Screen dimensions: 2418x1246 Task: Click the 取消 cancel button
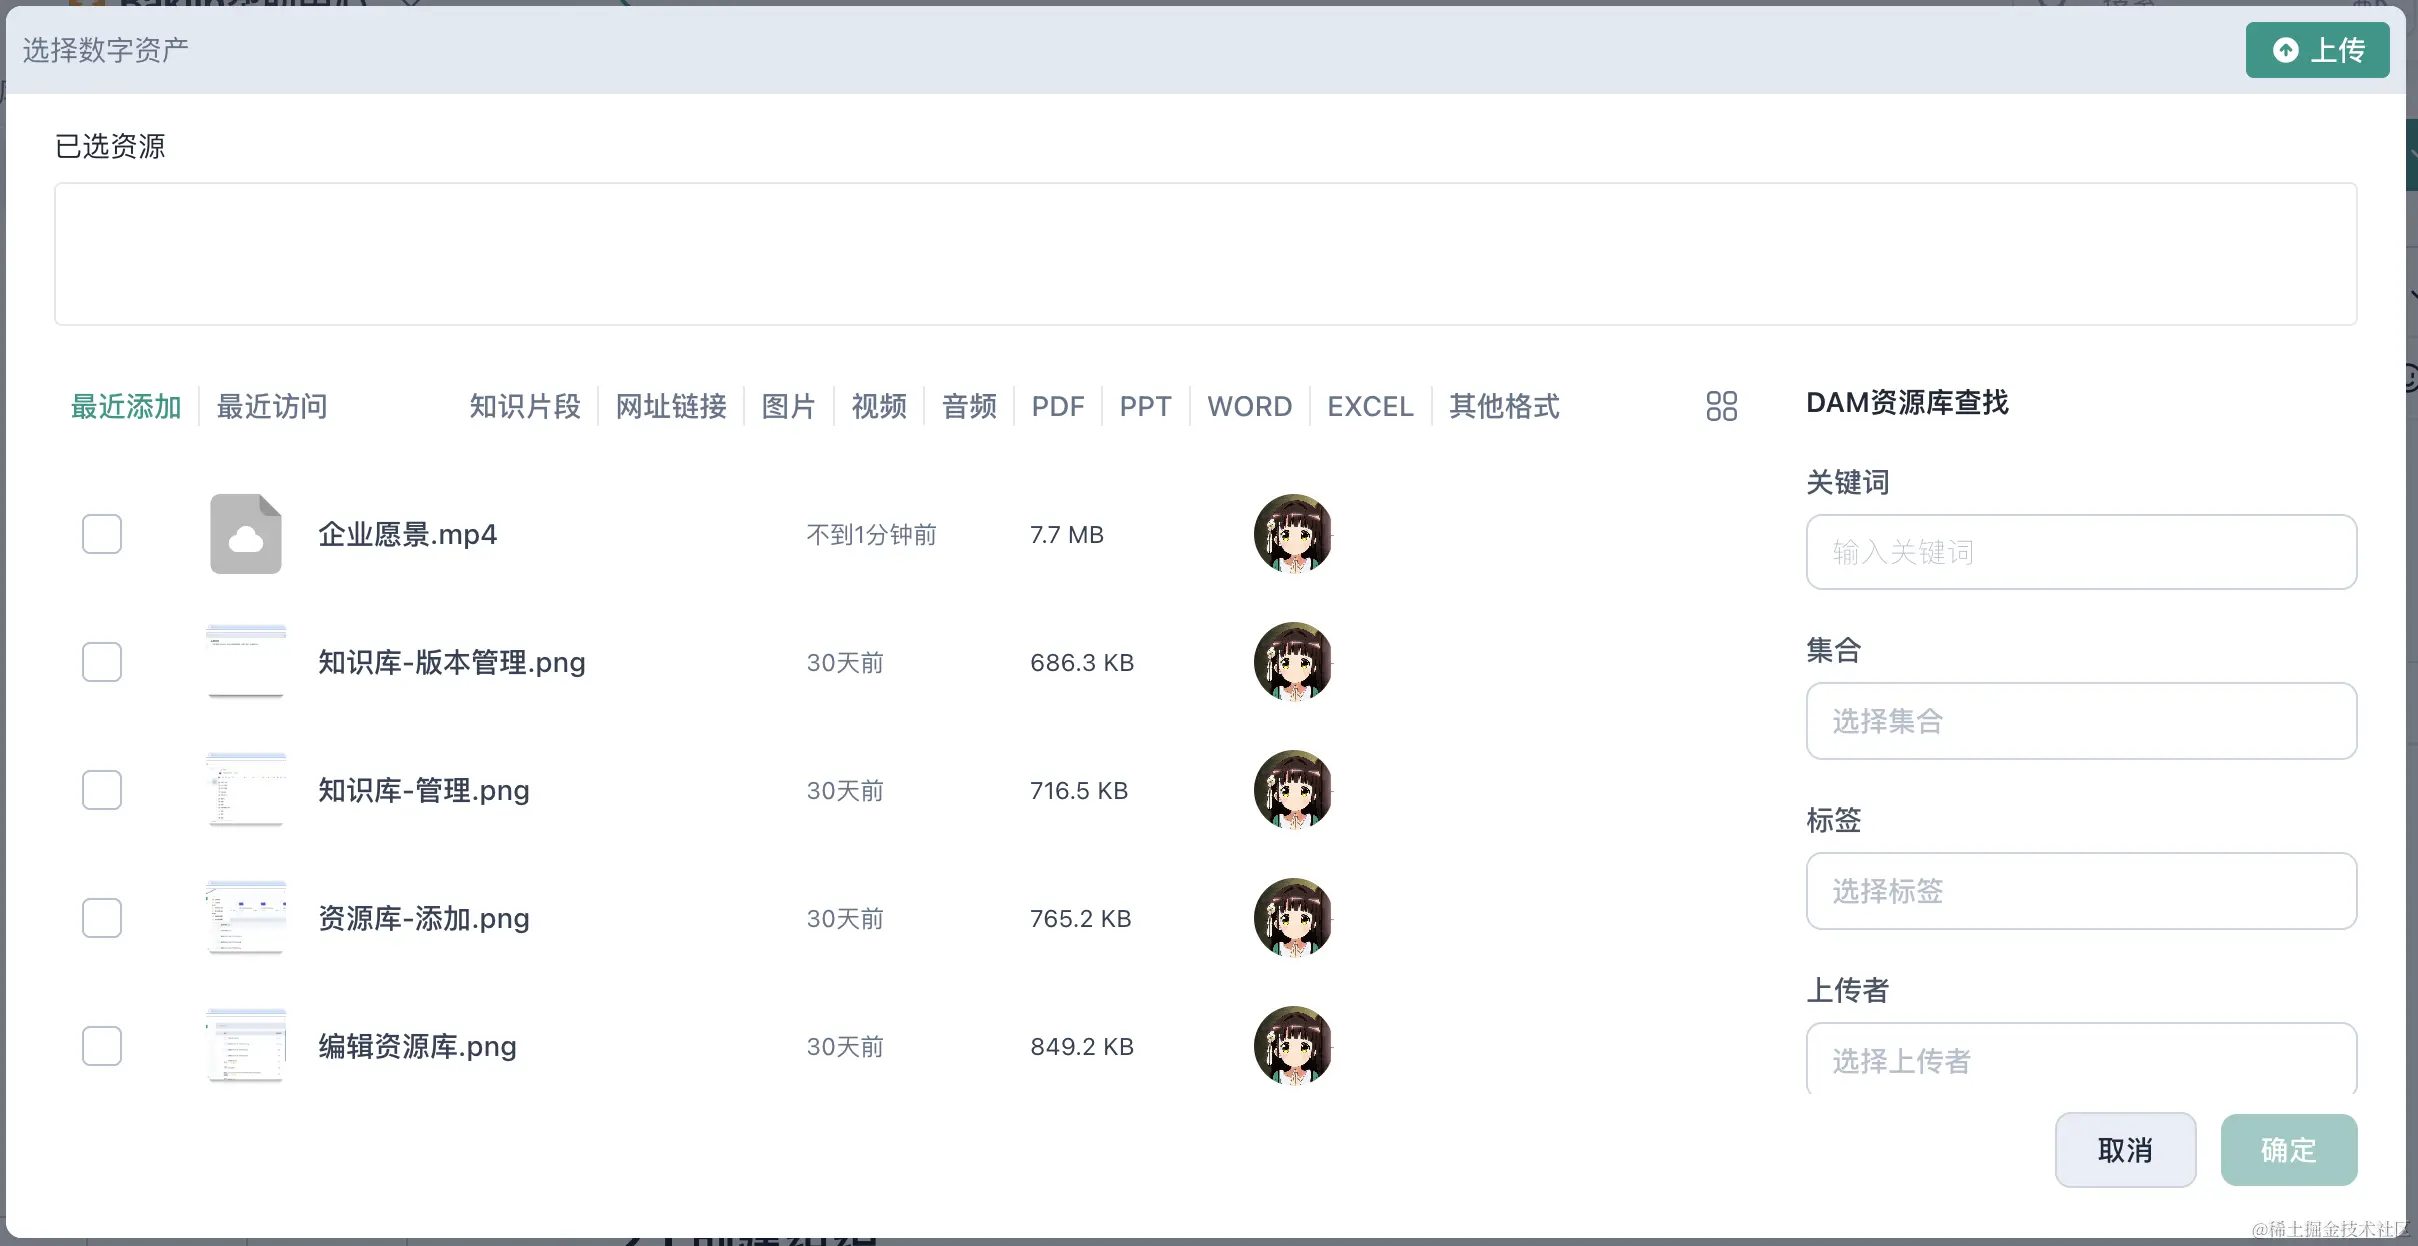pyautogui.click(x=2125, y=1150)
